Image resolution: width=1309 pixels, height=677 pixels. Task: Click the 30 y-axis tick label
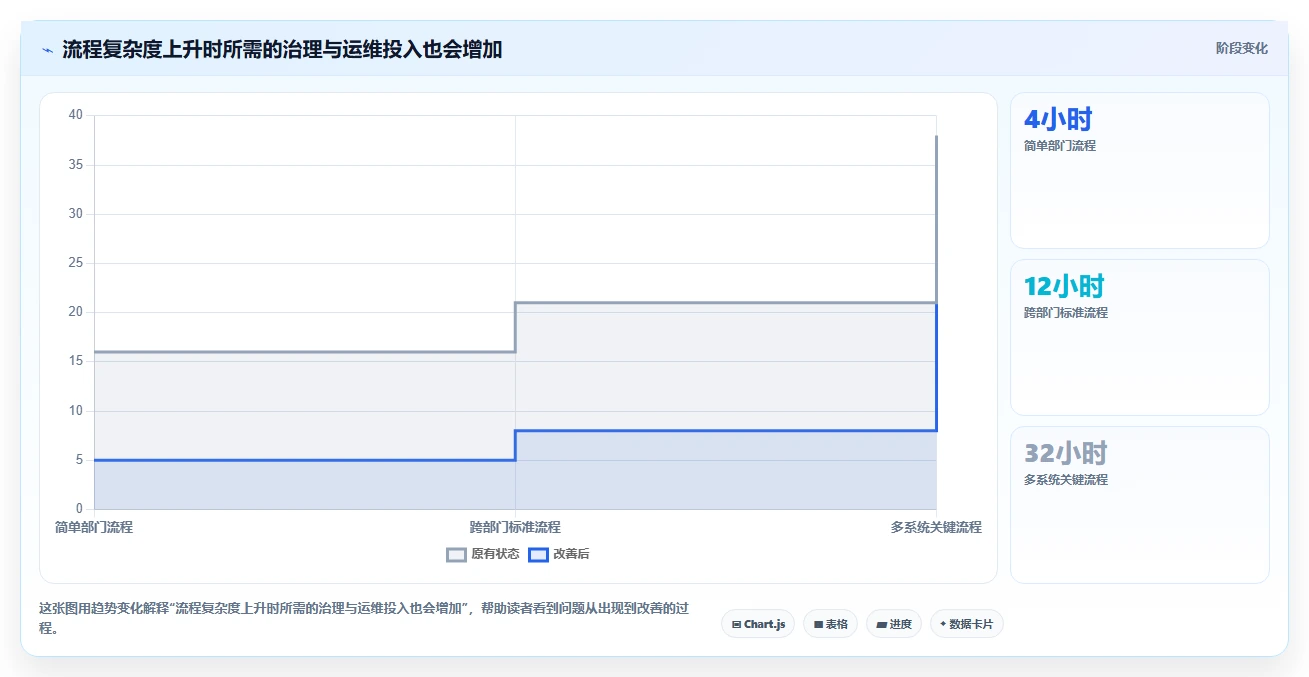tap(76, 213)
